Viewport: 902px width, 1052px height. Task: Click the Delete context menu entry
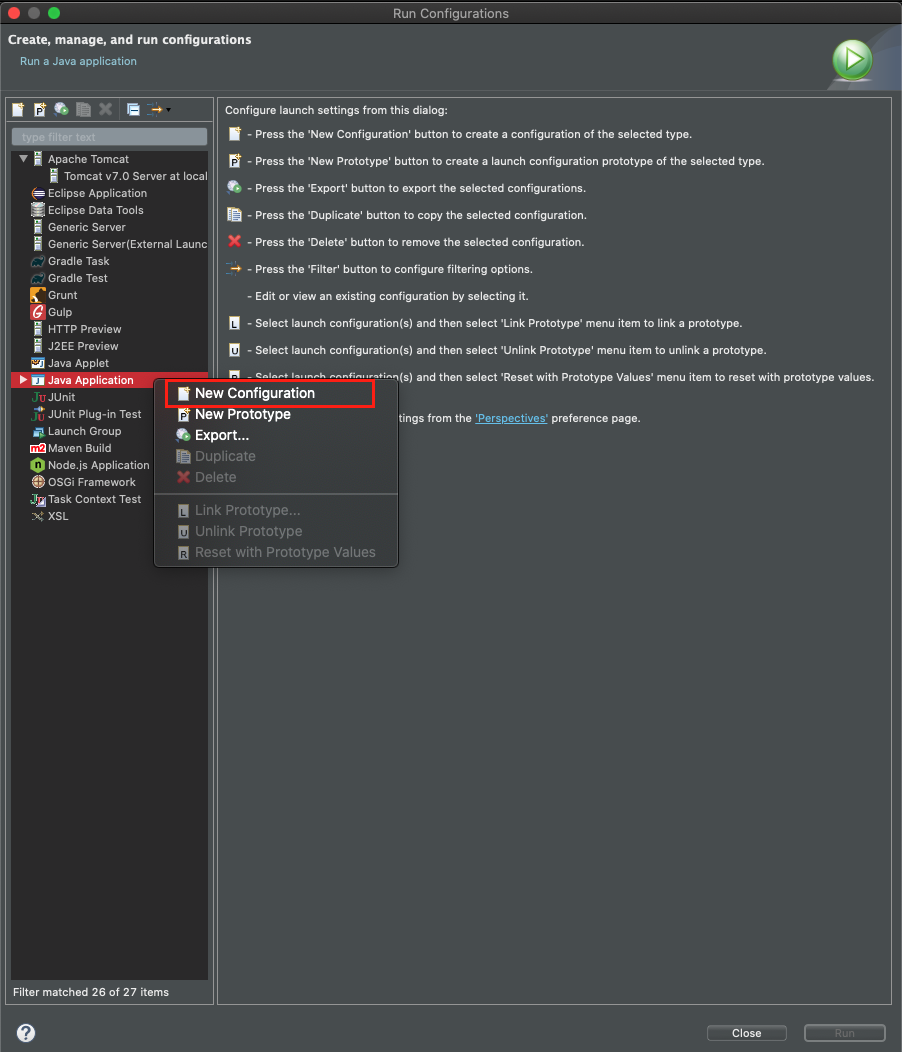tap(276, 477)
